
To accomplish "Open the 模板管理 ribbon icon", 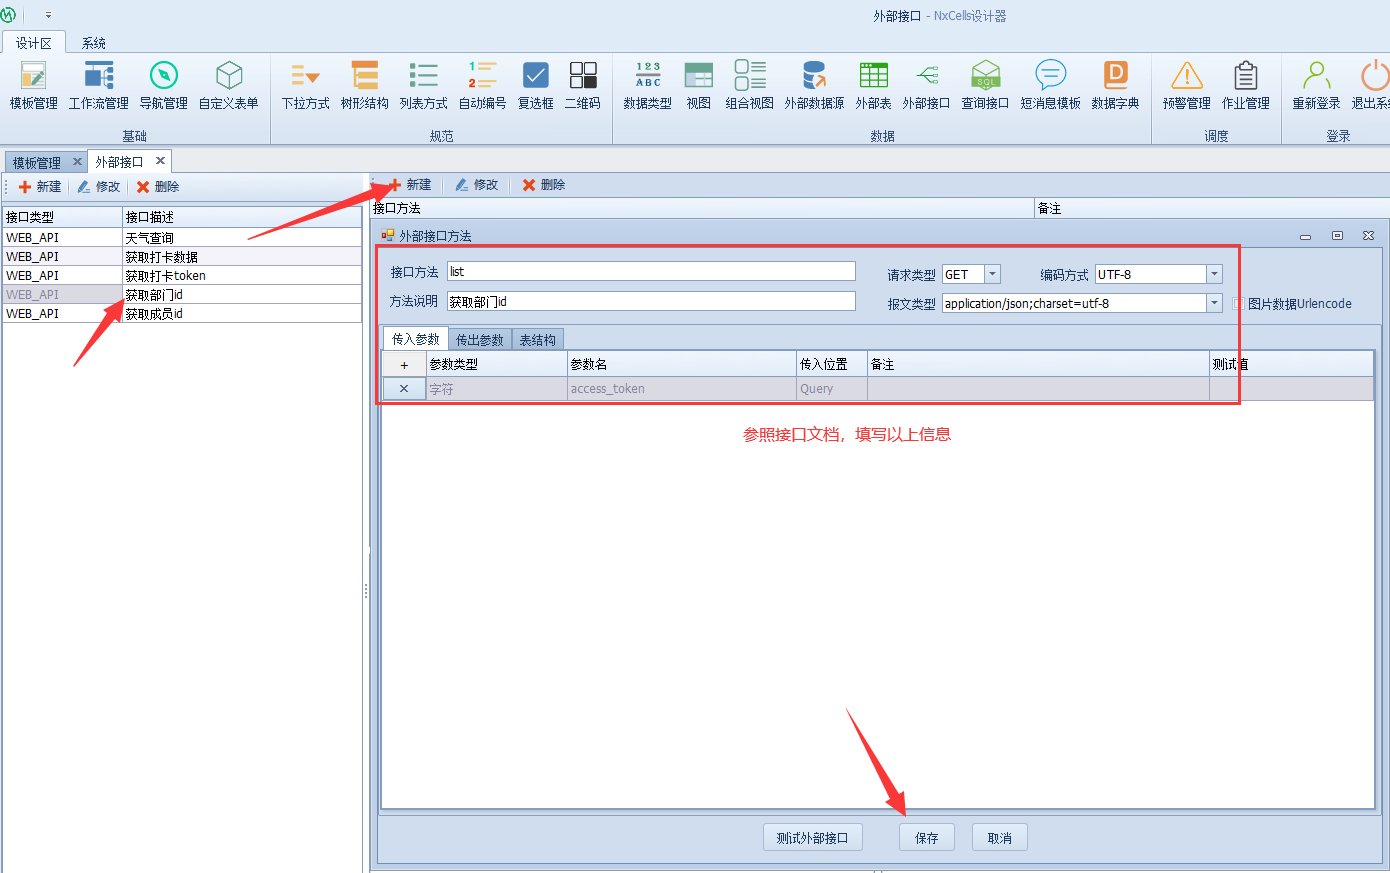I will (33, 76).
